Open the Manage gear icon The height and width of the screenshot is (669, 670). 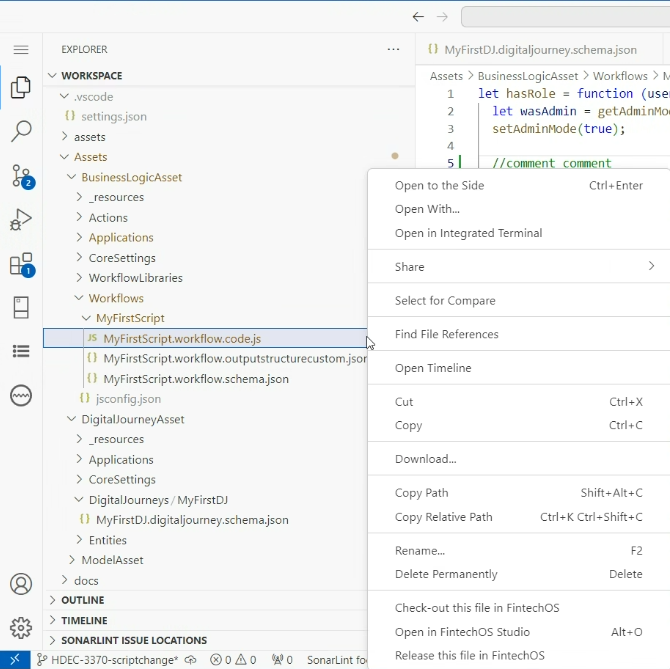[x=21, y=628]
